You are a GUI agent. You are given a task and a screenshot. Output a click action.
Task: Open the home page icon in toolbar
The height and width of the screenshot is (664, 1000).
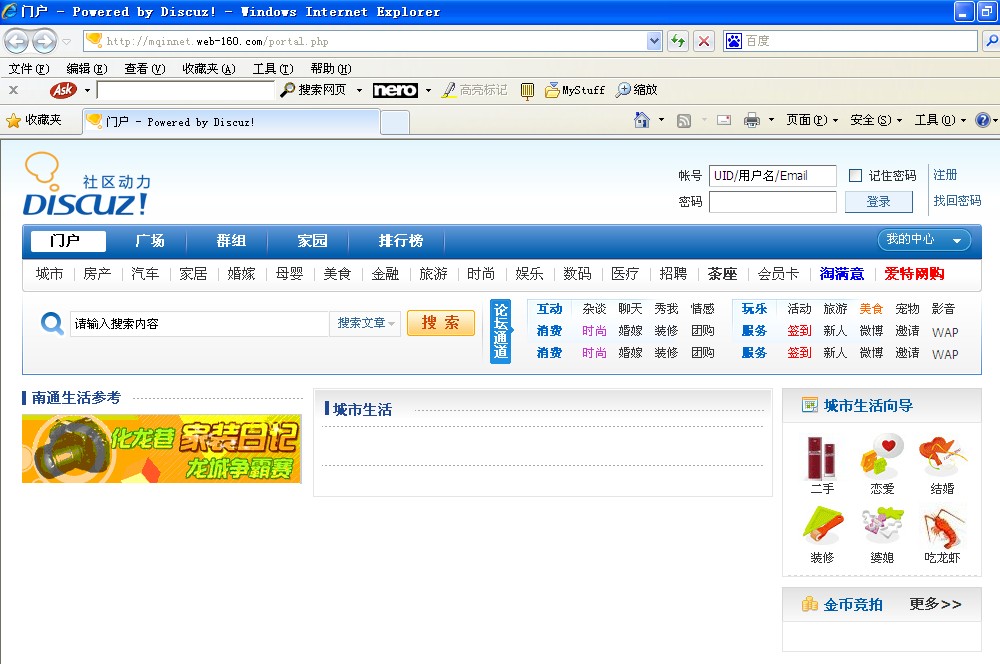point(643,120)
